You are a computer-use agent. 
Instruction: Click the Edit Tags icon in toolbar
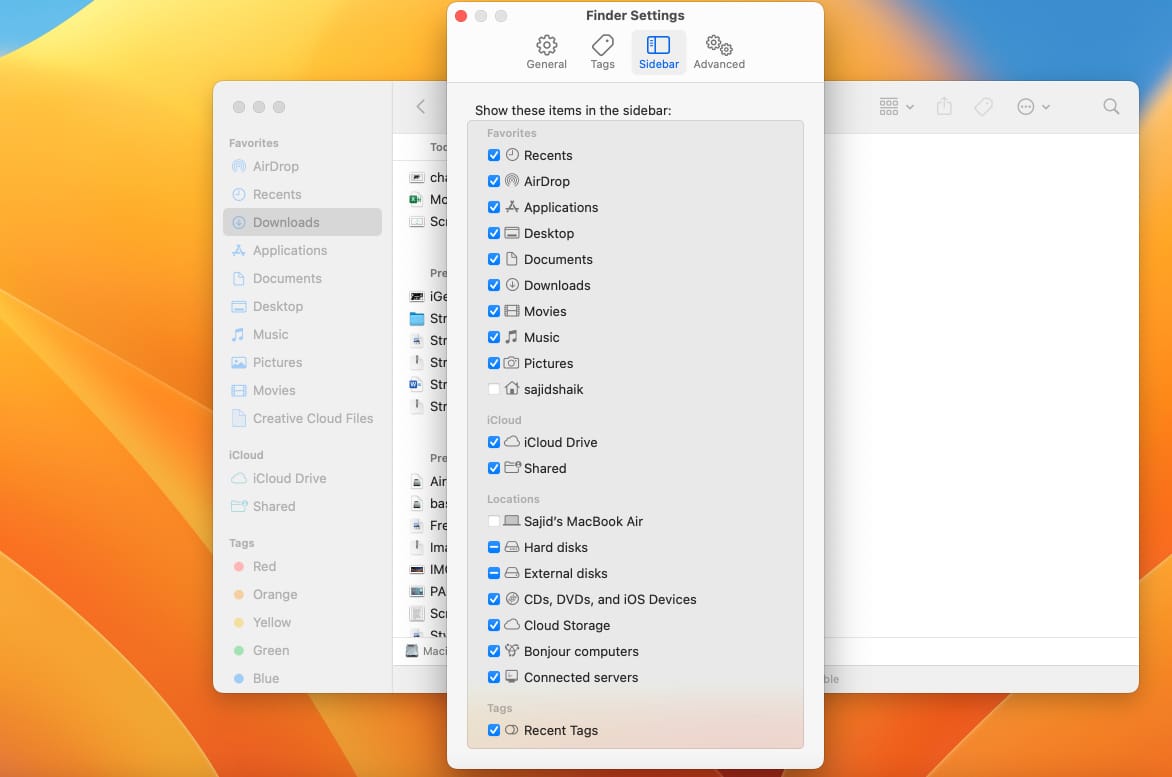pos(983,107)
